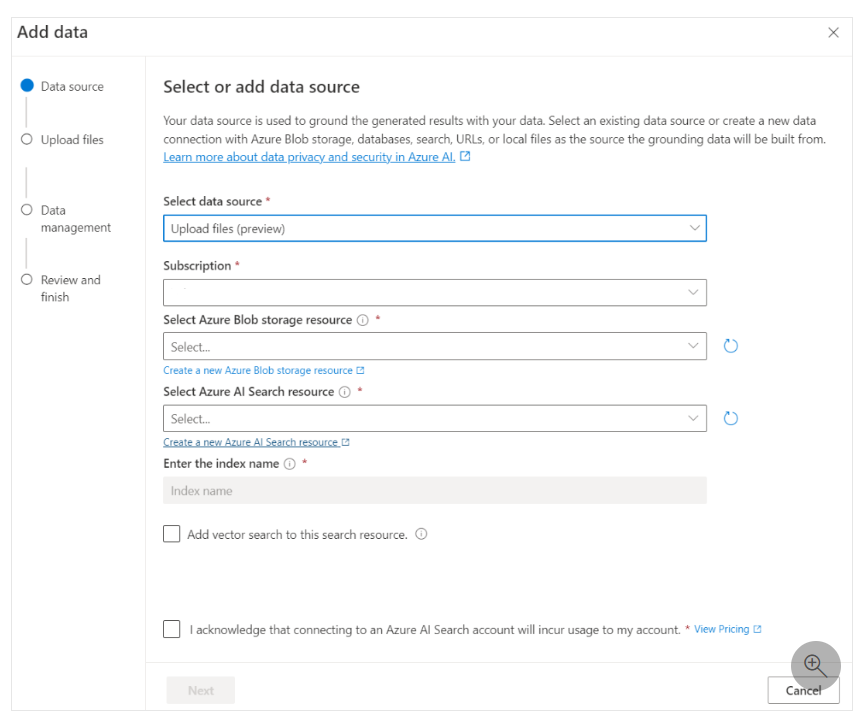Click info icon beside Azure AI Search label
The width and height of the screenshot is (862, 717).
point(344,392)
